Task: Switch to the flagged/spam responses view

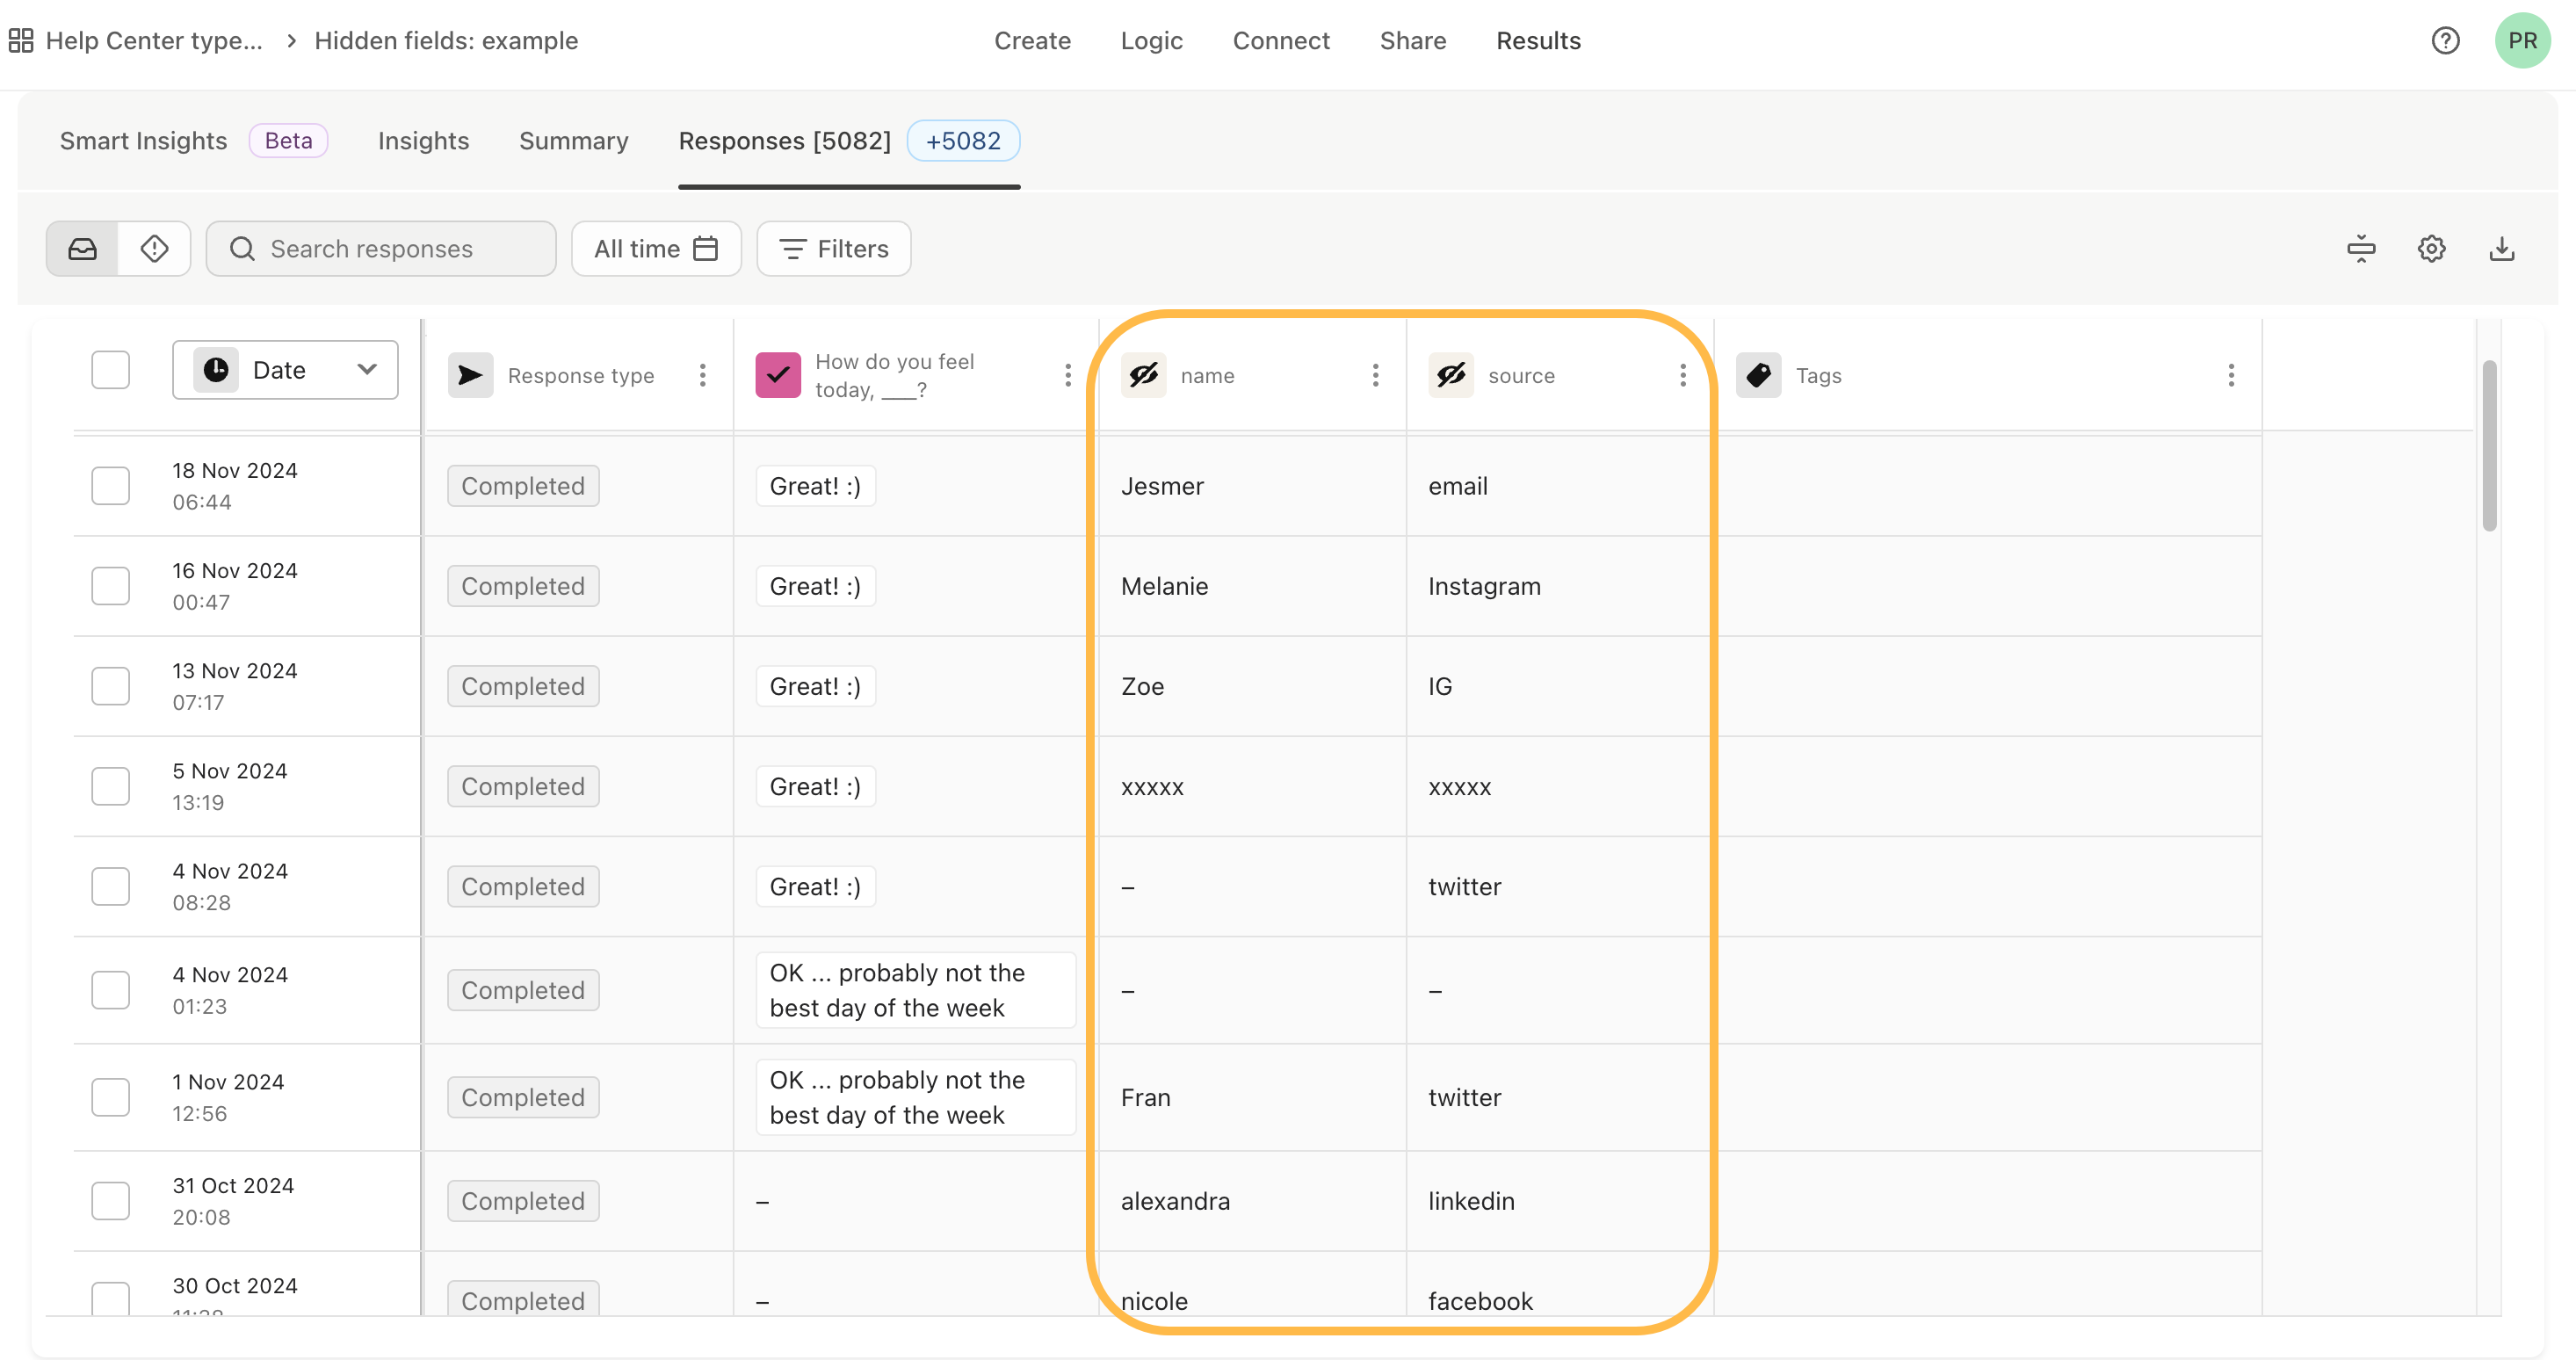Action: pyautogui.click(x=154, y=248)
